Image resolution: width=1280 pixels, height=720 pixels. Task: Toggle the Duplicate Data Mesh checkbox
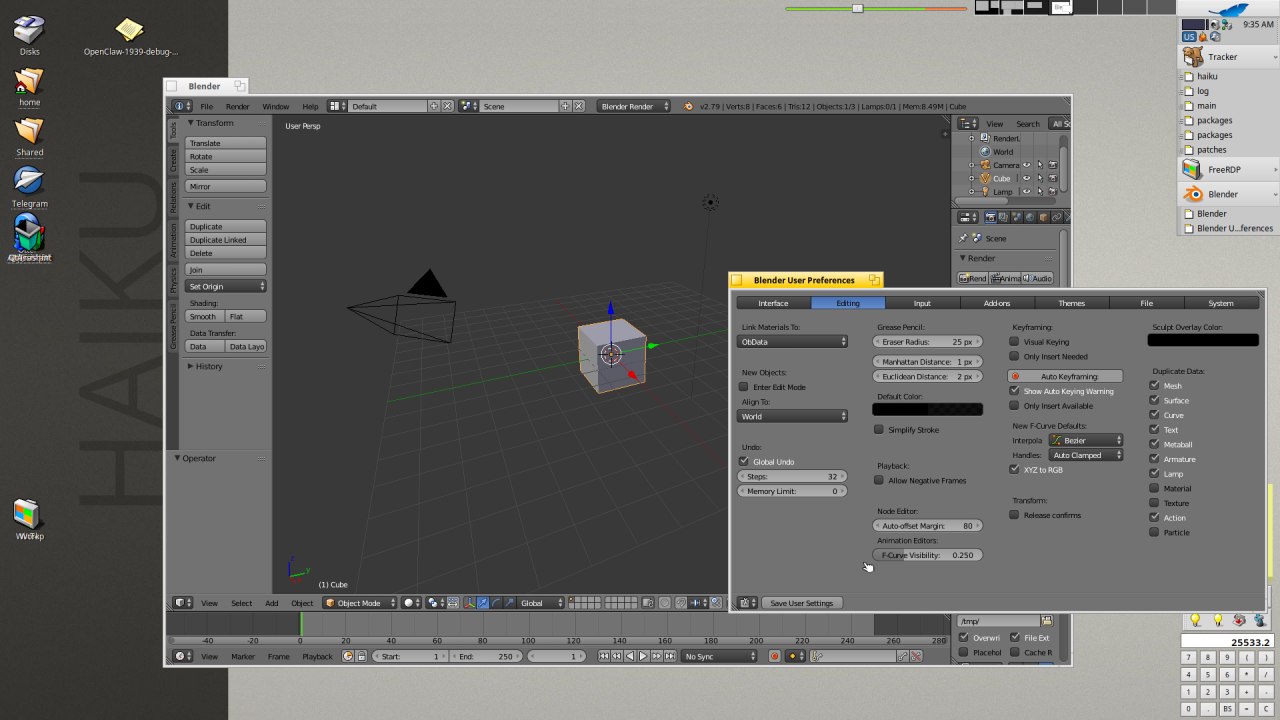click(1154, 386)
